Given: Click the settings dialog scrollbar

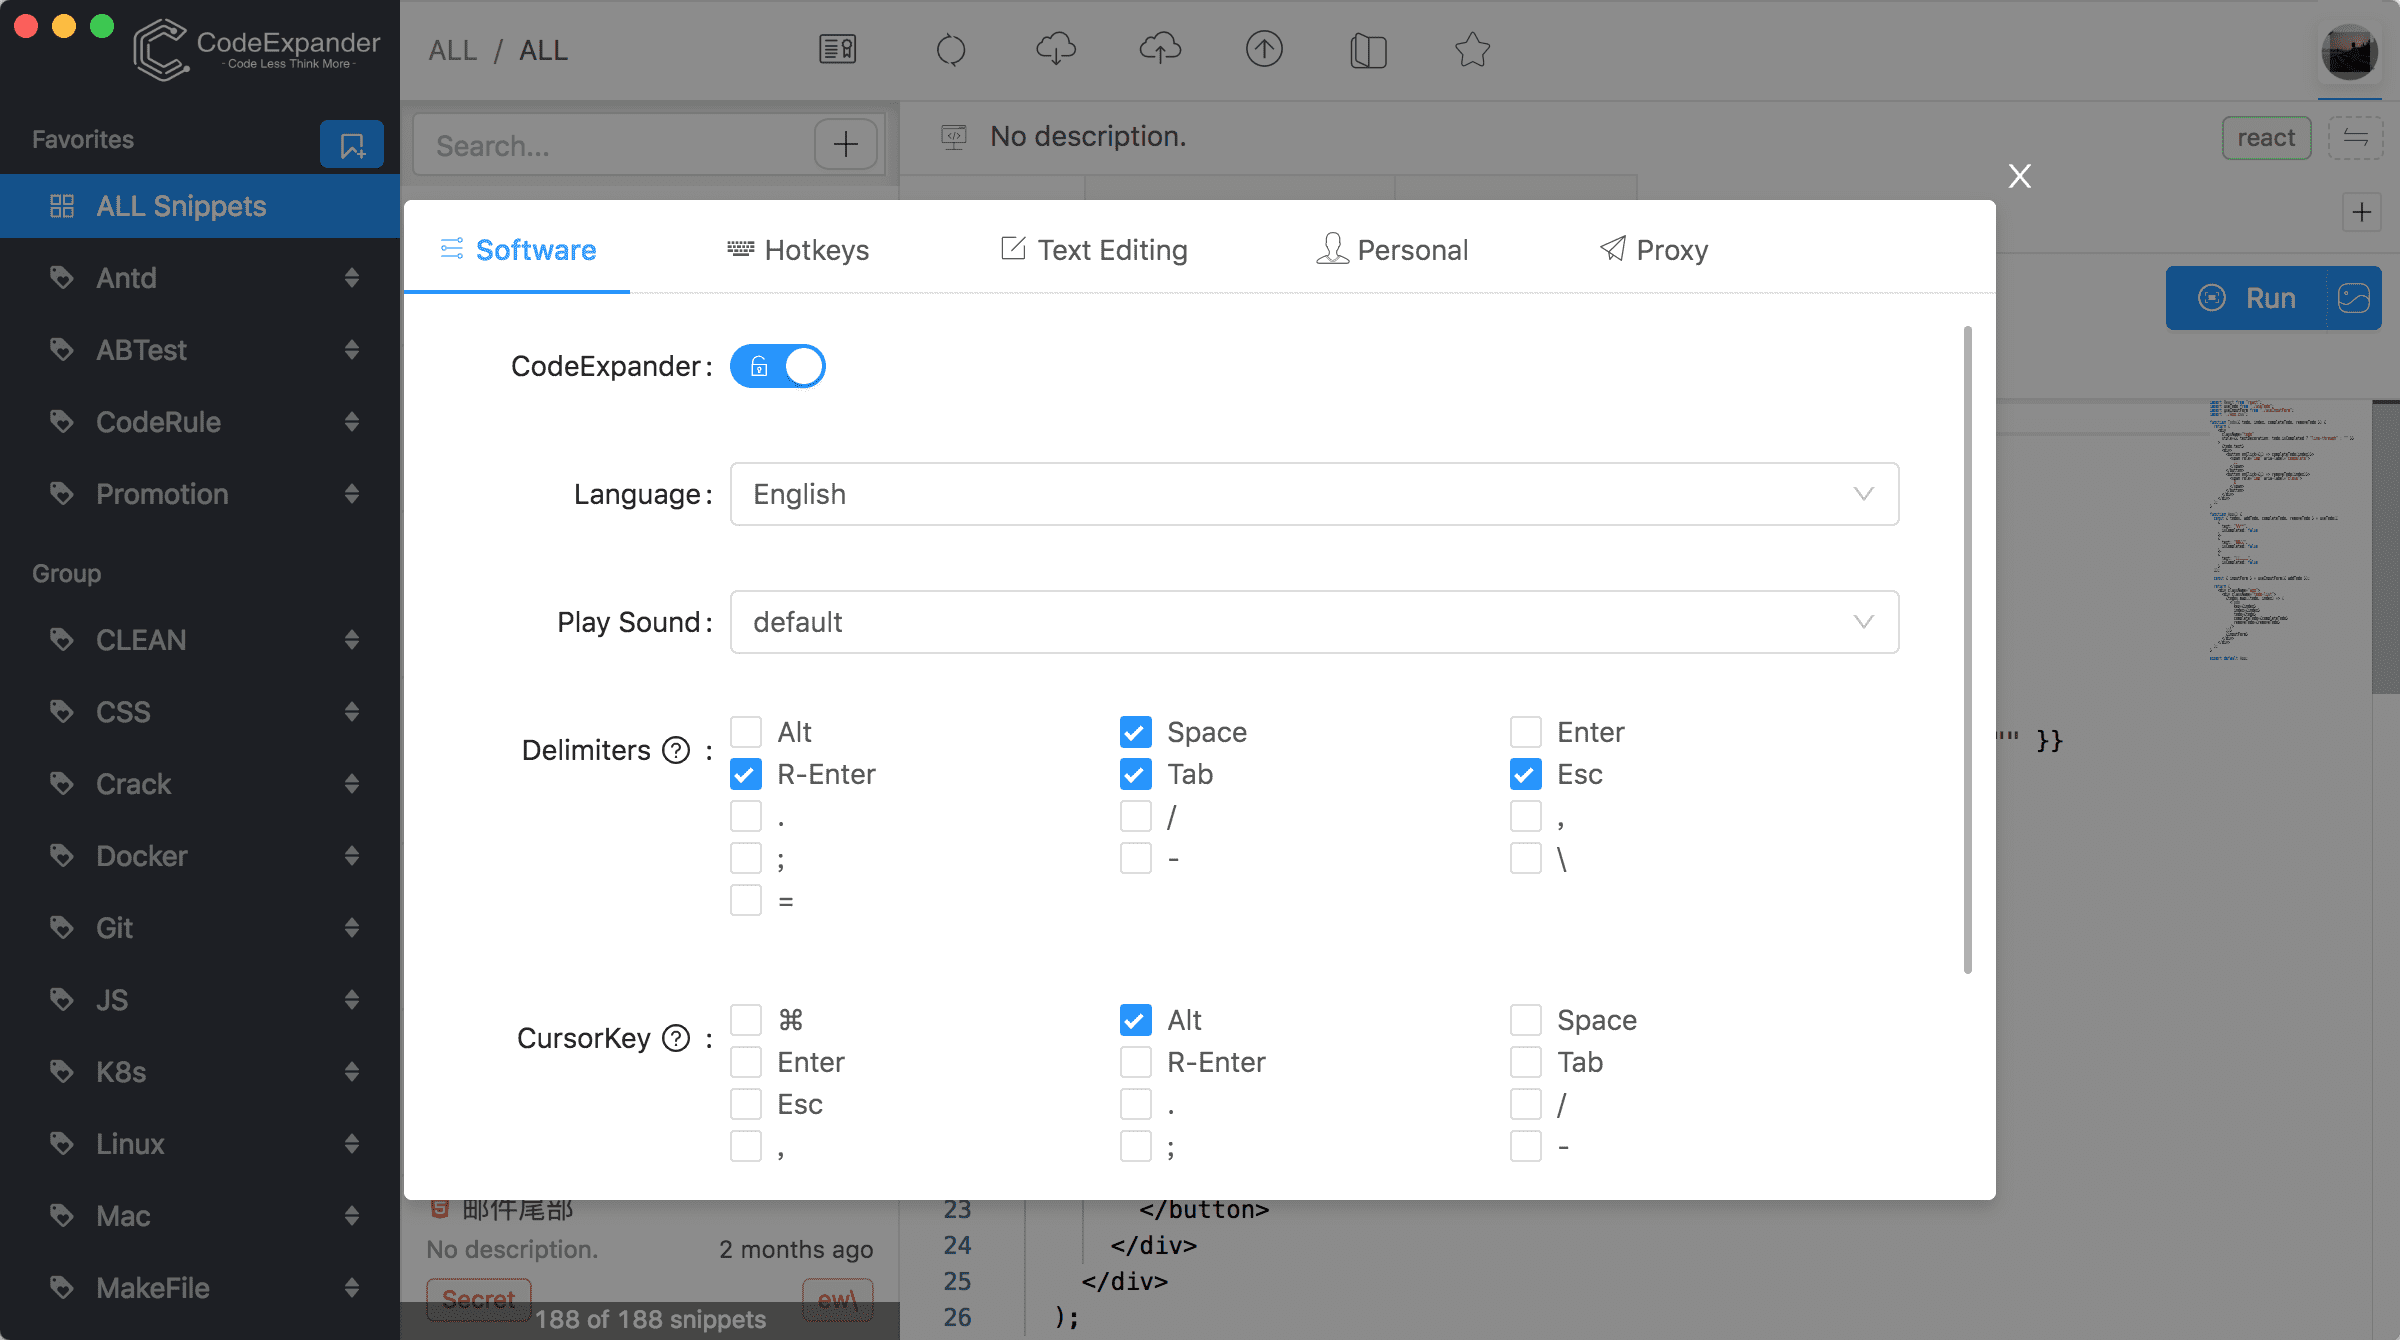Looking at the screenshot, I should click(x=1968, y=650).
